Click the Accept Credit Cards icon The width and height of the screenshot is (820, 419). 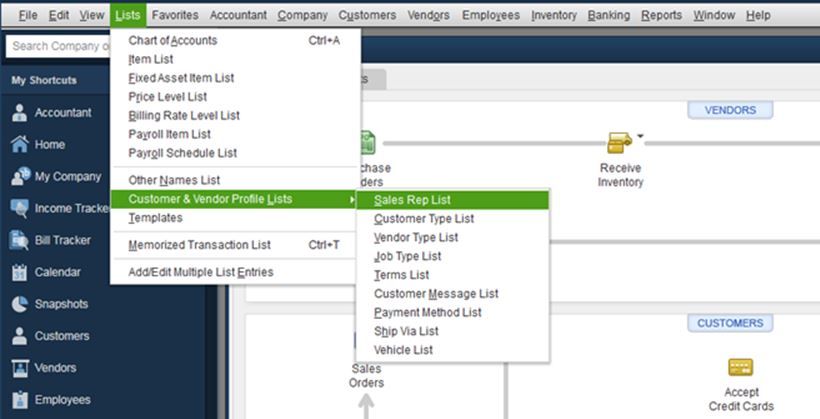tap(741, 367)
